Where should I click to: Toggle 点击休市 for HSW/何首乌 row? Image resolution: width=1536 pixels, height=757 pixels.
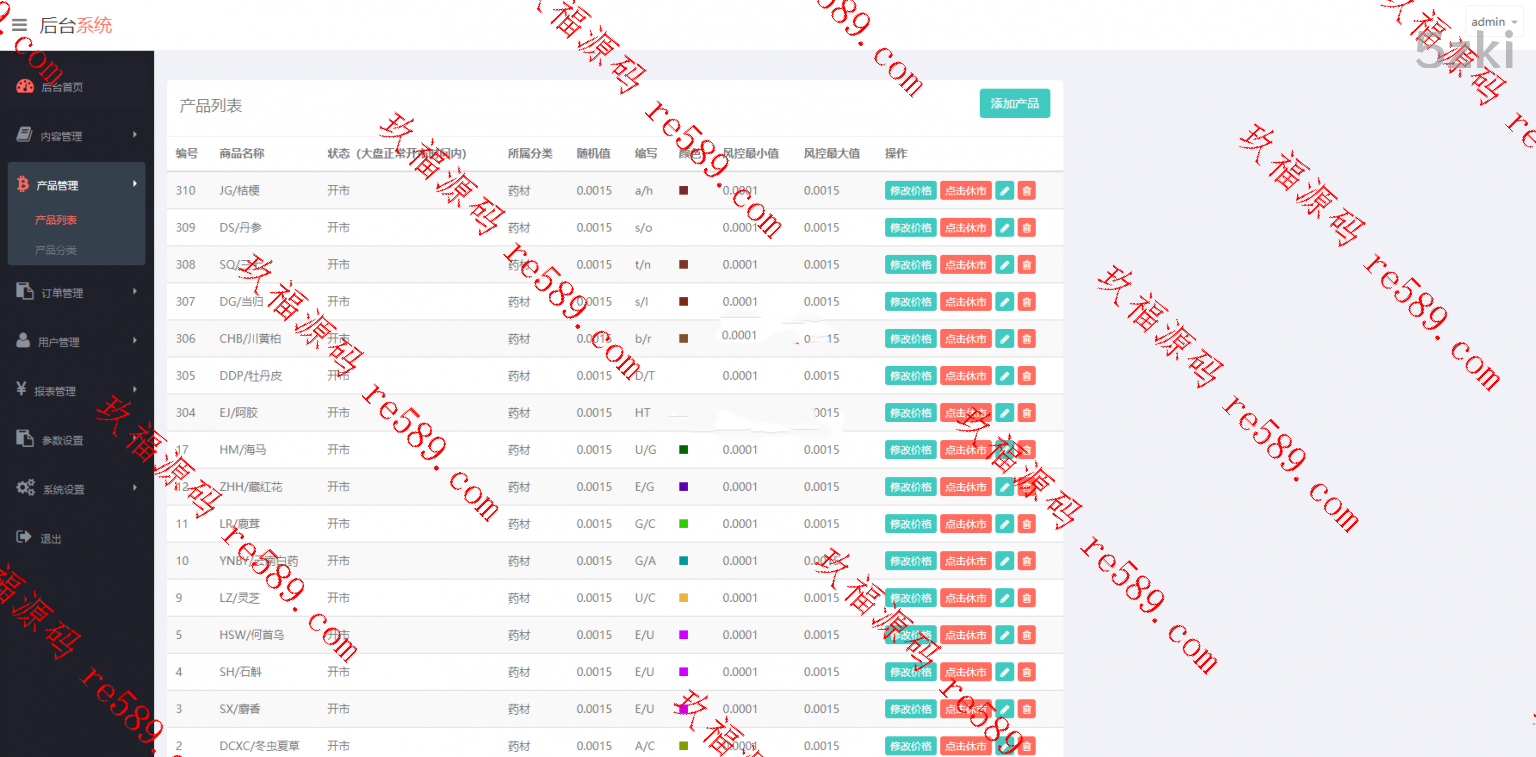pos(965,635)
